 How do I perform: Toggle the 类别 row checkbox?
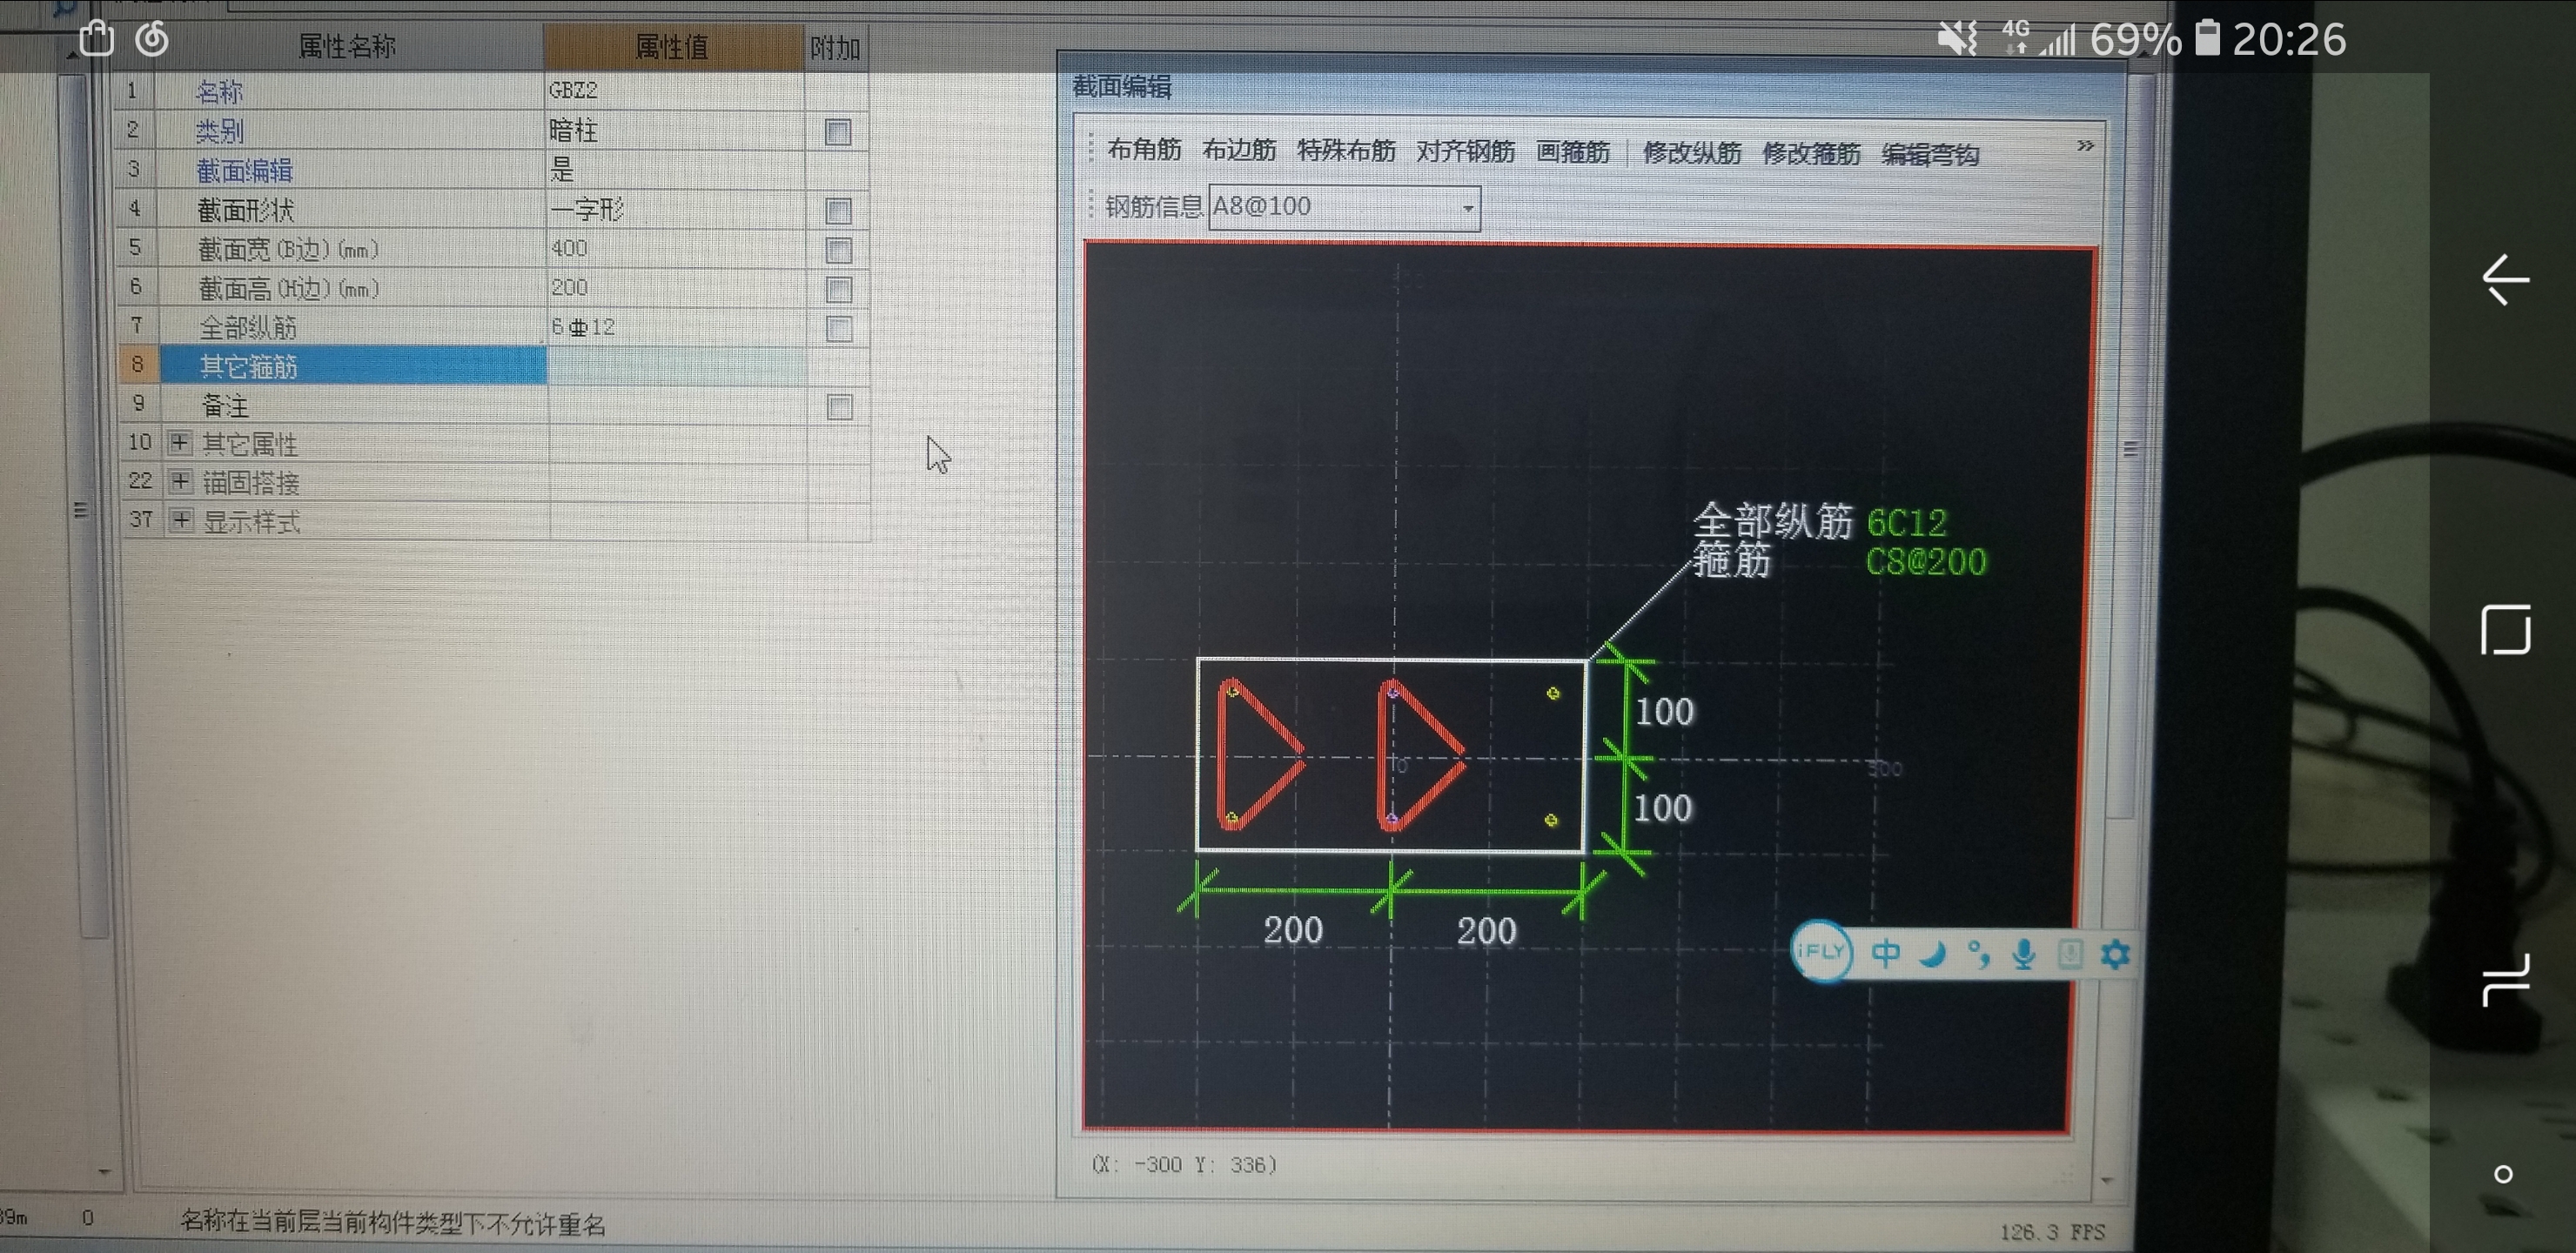[838, 132]
